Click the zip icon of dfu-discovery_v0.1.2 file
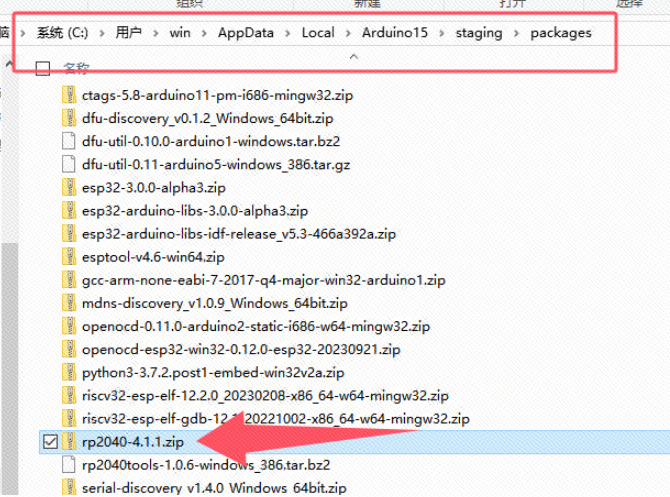 69,118
